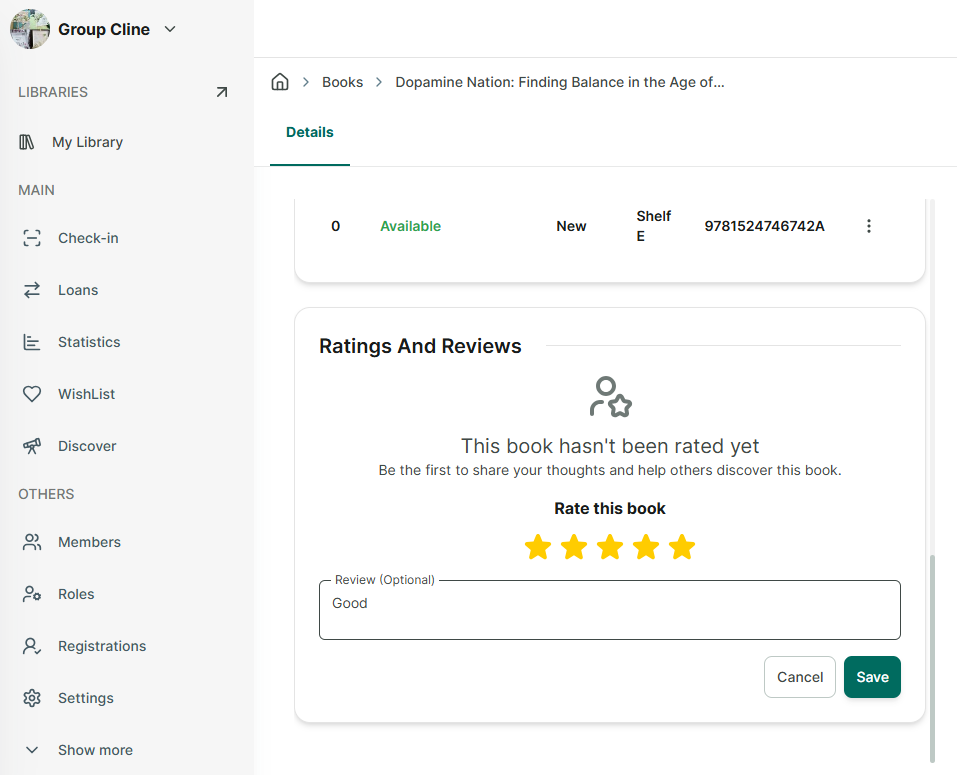Open the Check-in scanner icon
Screen dimensions: 957x775
coord(32,238)
